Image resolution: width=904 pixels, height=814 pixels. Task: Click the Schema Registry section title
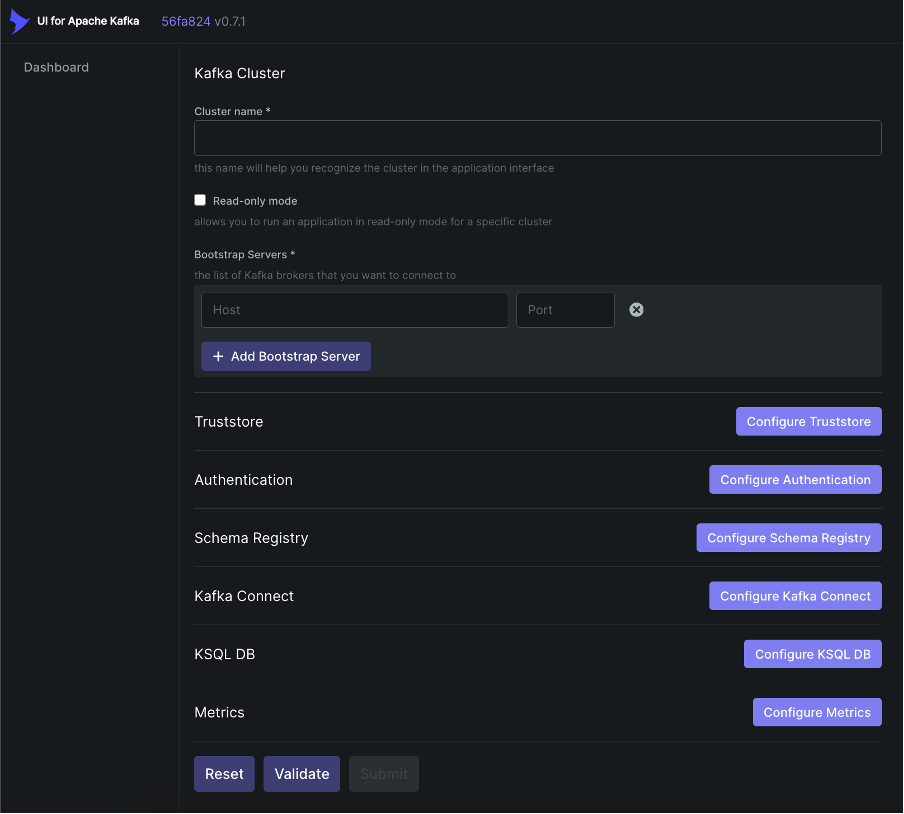(251, 538)
